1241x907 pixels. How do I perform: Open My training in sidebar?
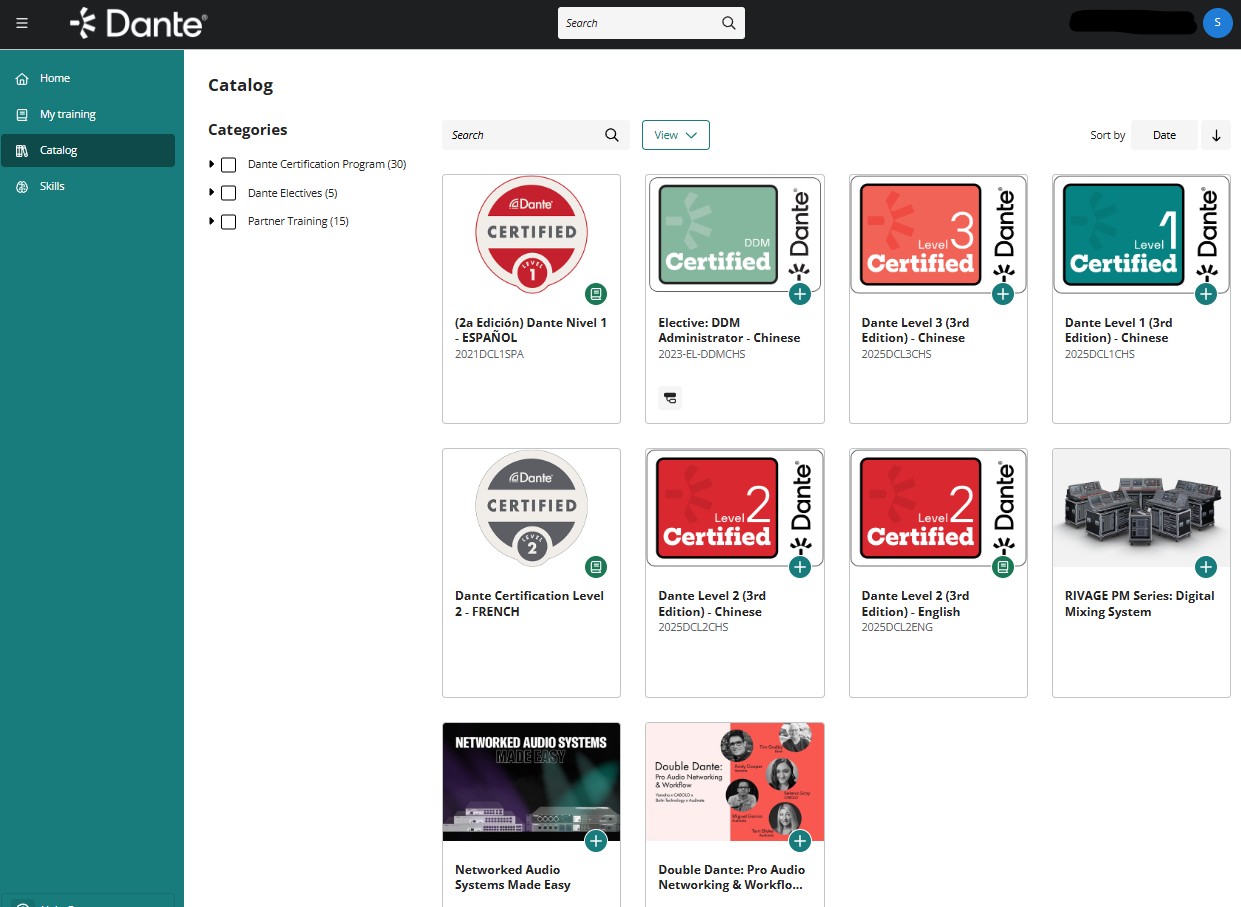pyautogui.click(x=87, y=114)
